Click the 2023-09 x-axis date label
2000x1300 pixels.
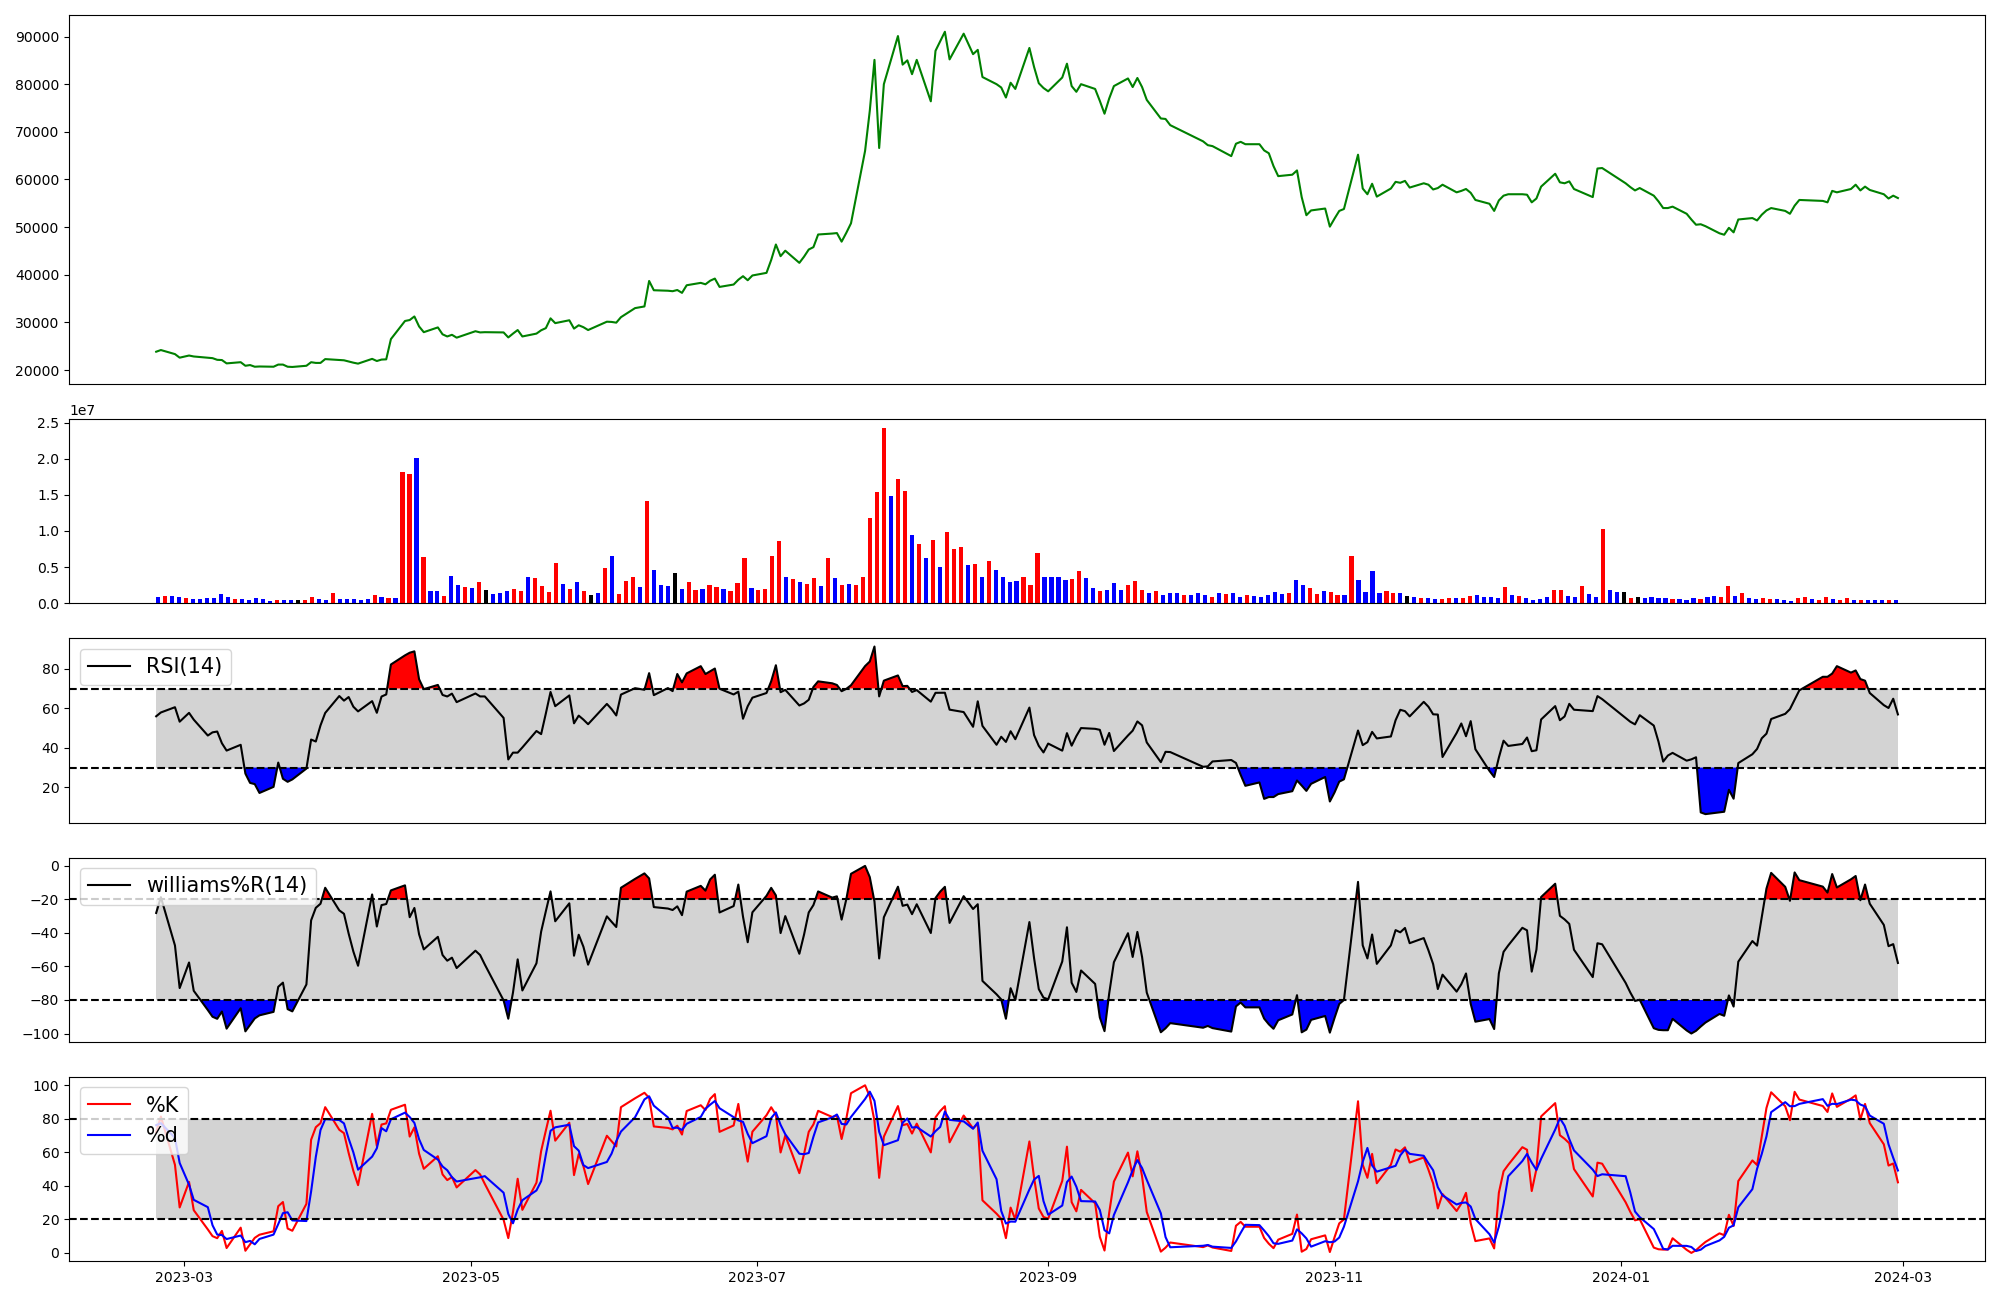[x=1048, y=1277]
